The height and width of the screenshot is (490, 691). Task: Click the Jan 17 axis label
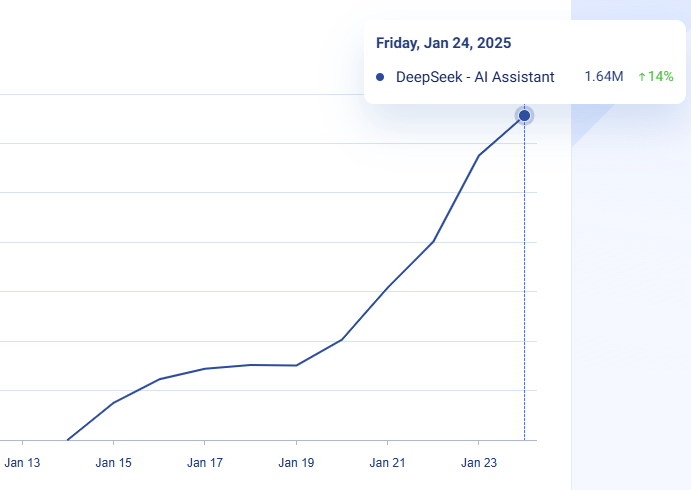click(x=204, y=463)
